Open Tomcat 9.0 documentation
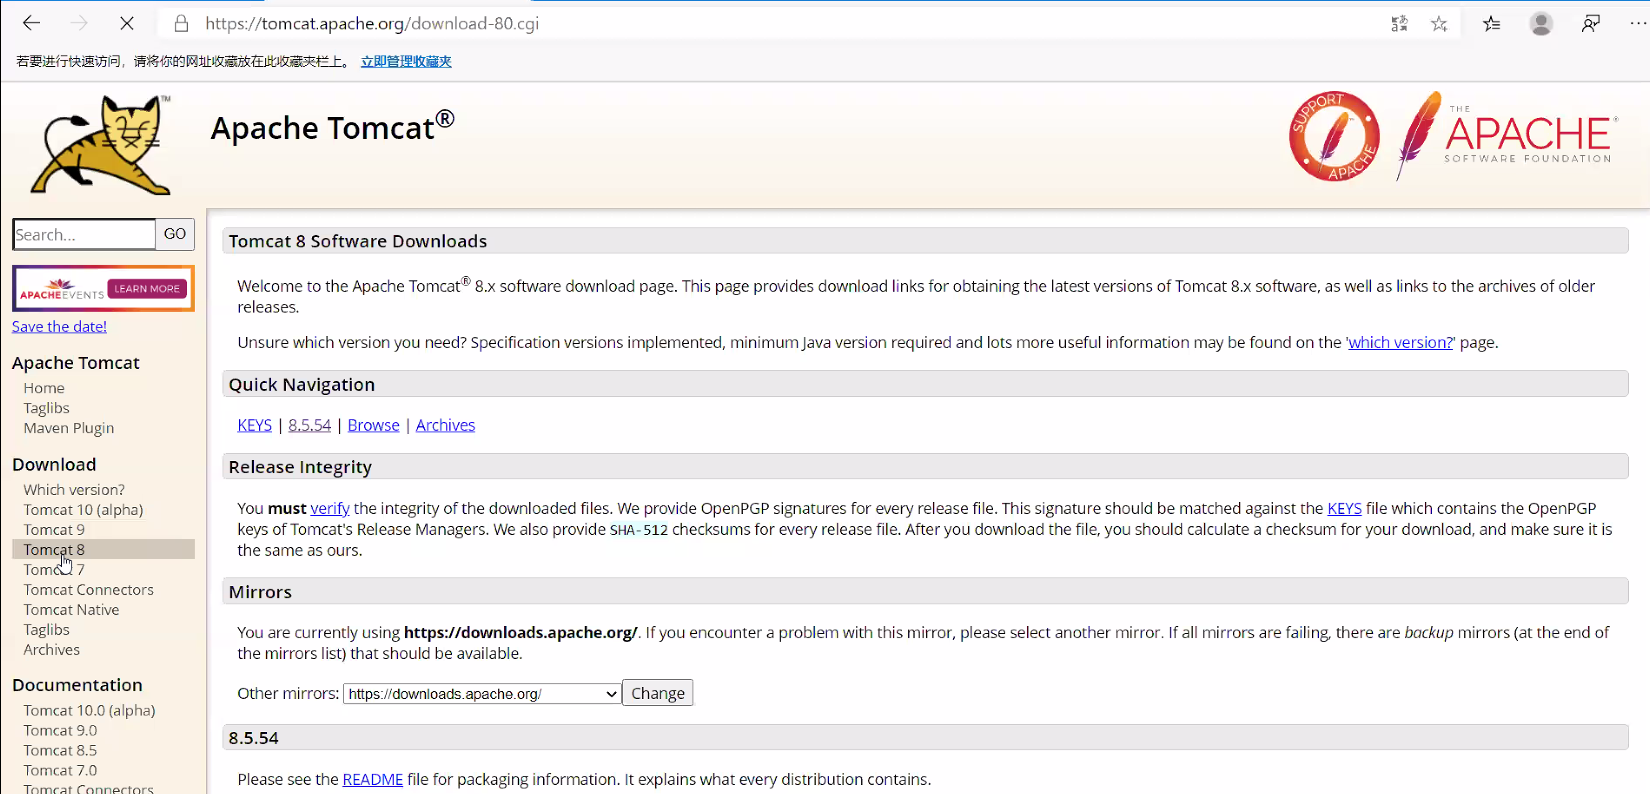1650x794 pixels. pos(60,731)
